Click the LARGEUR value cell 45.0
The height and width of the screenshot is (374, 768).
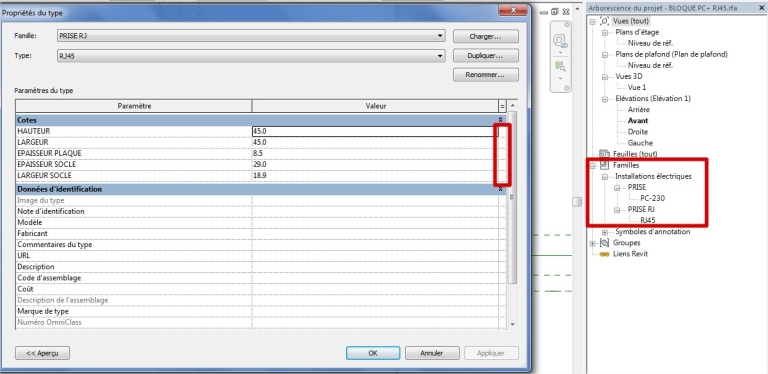pyautogui.click(x=375, y=142)
